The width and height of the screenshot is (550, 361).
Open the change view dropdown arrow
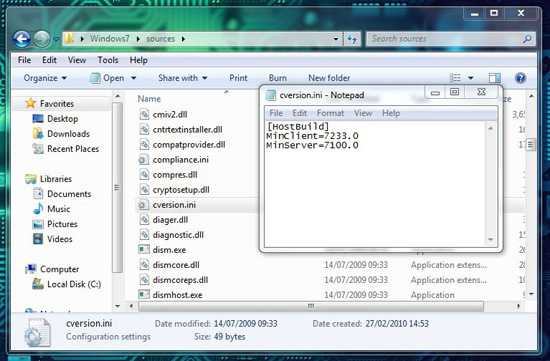click(x=471, y=78)
